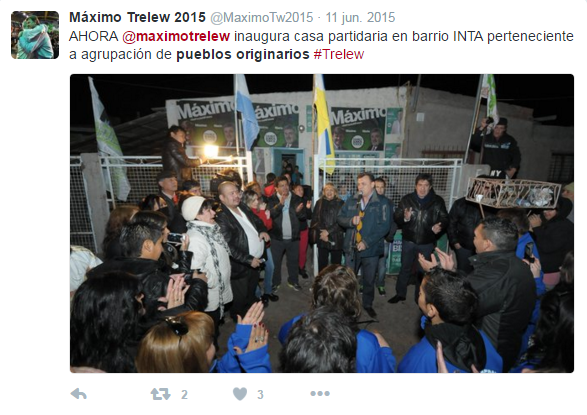Click the like count showing 3

[261, 394]
